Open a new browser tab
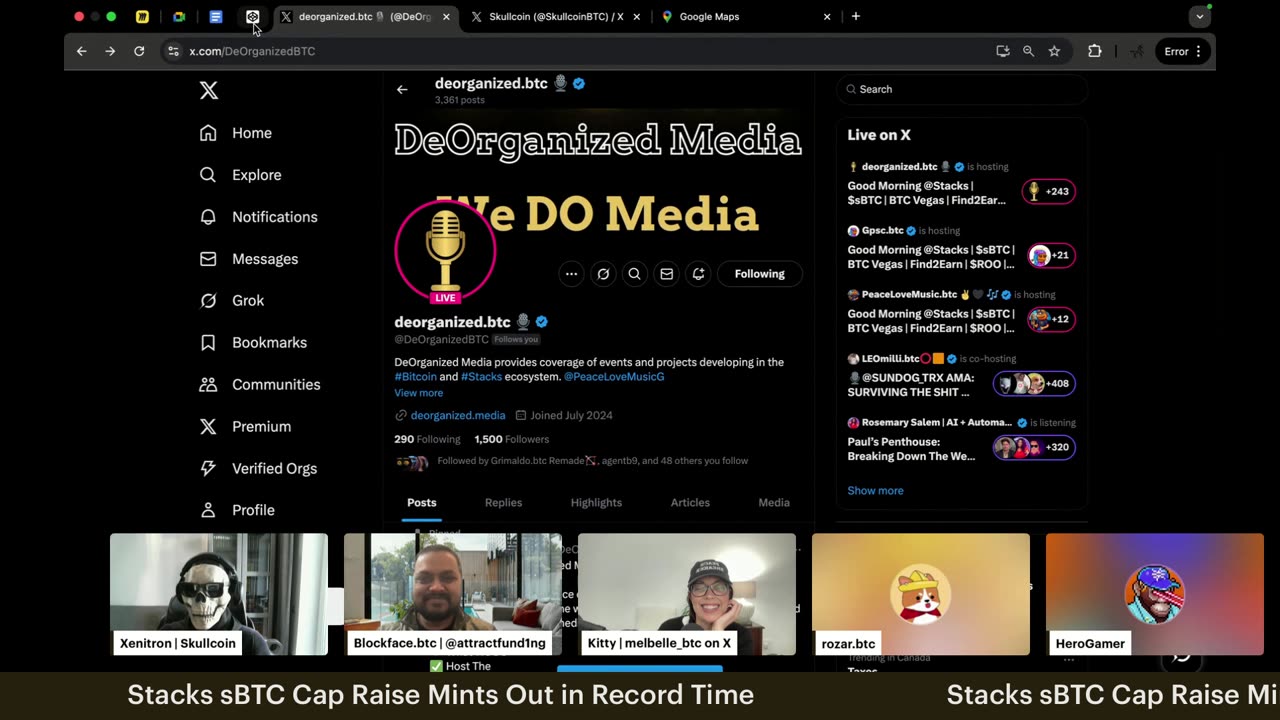The width and height of the screenshot is (1280, 720). tap(856, 16)
